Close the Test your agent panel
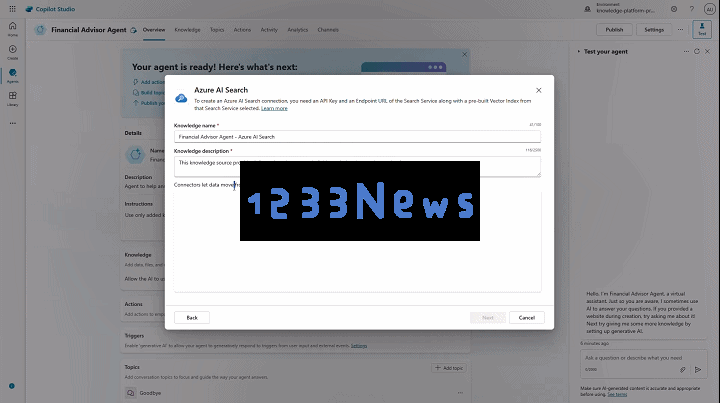The image size is (720, 403). coord(708,51)
